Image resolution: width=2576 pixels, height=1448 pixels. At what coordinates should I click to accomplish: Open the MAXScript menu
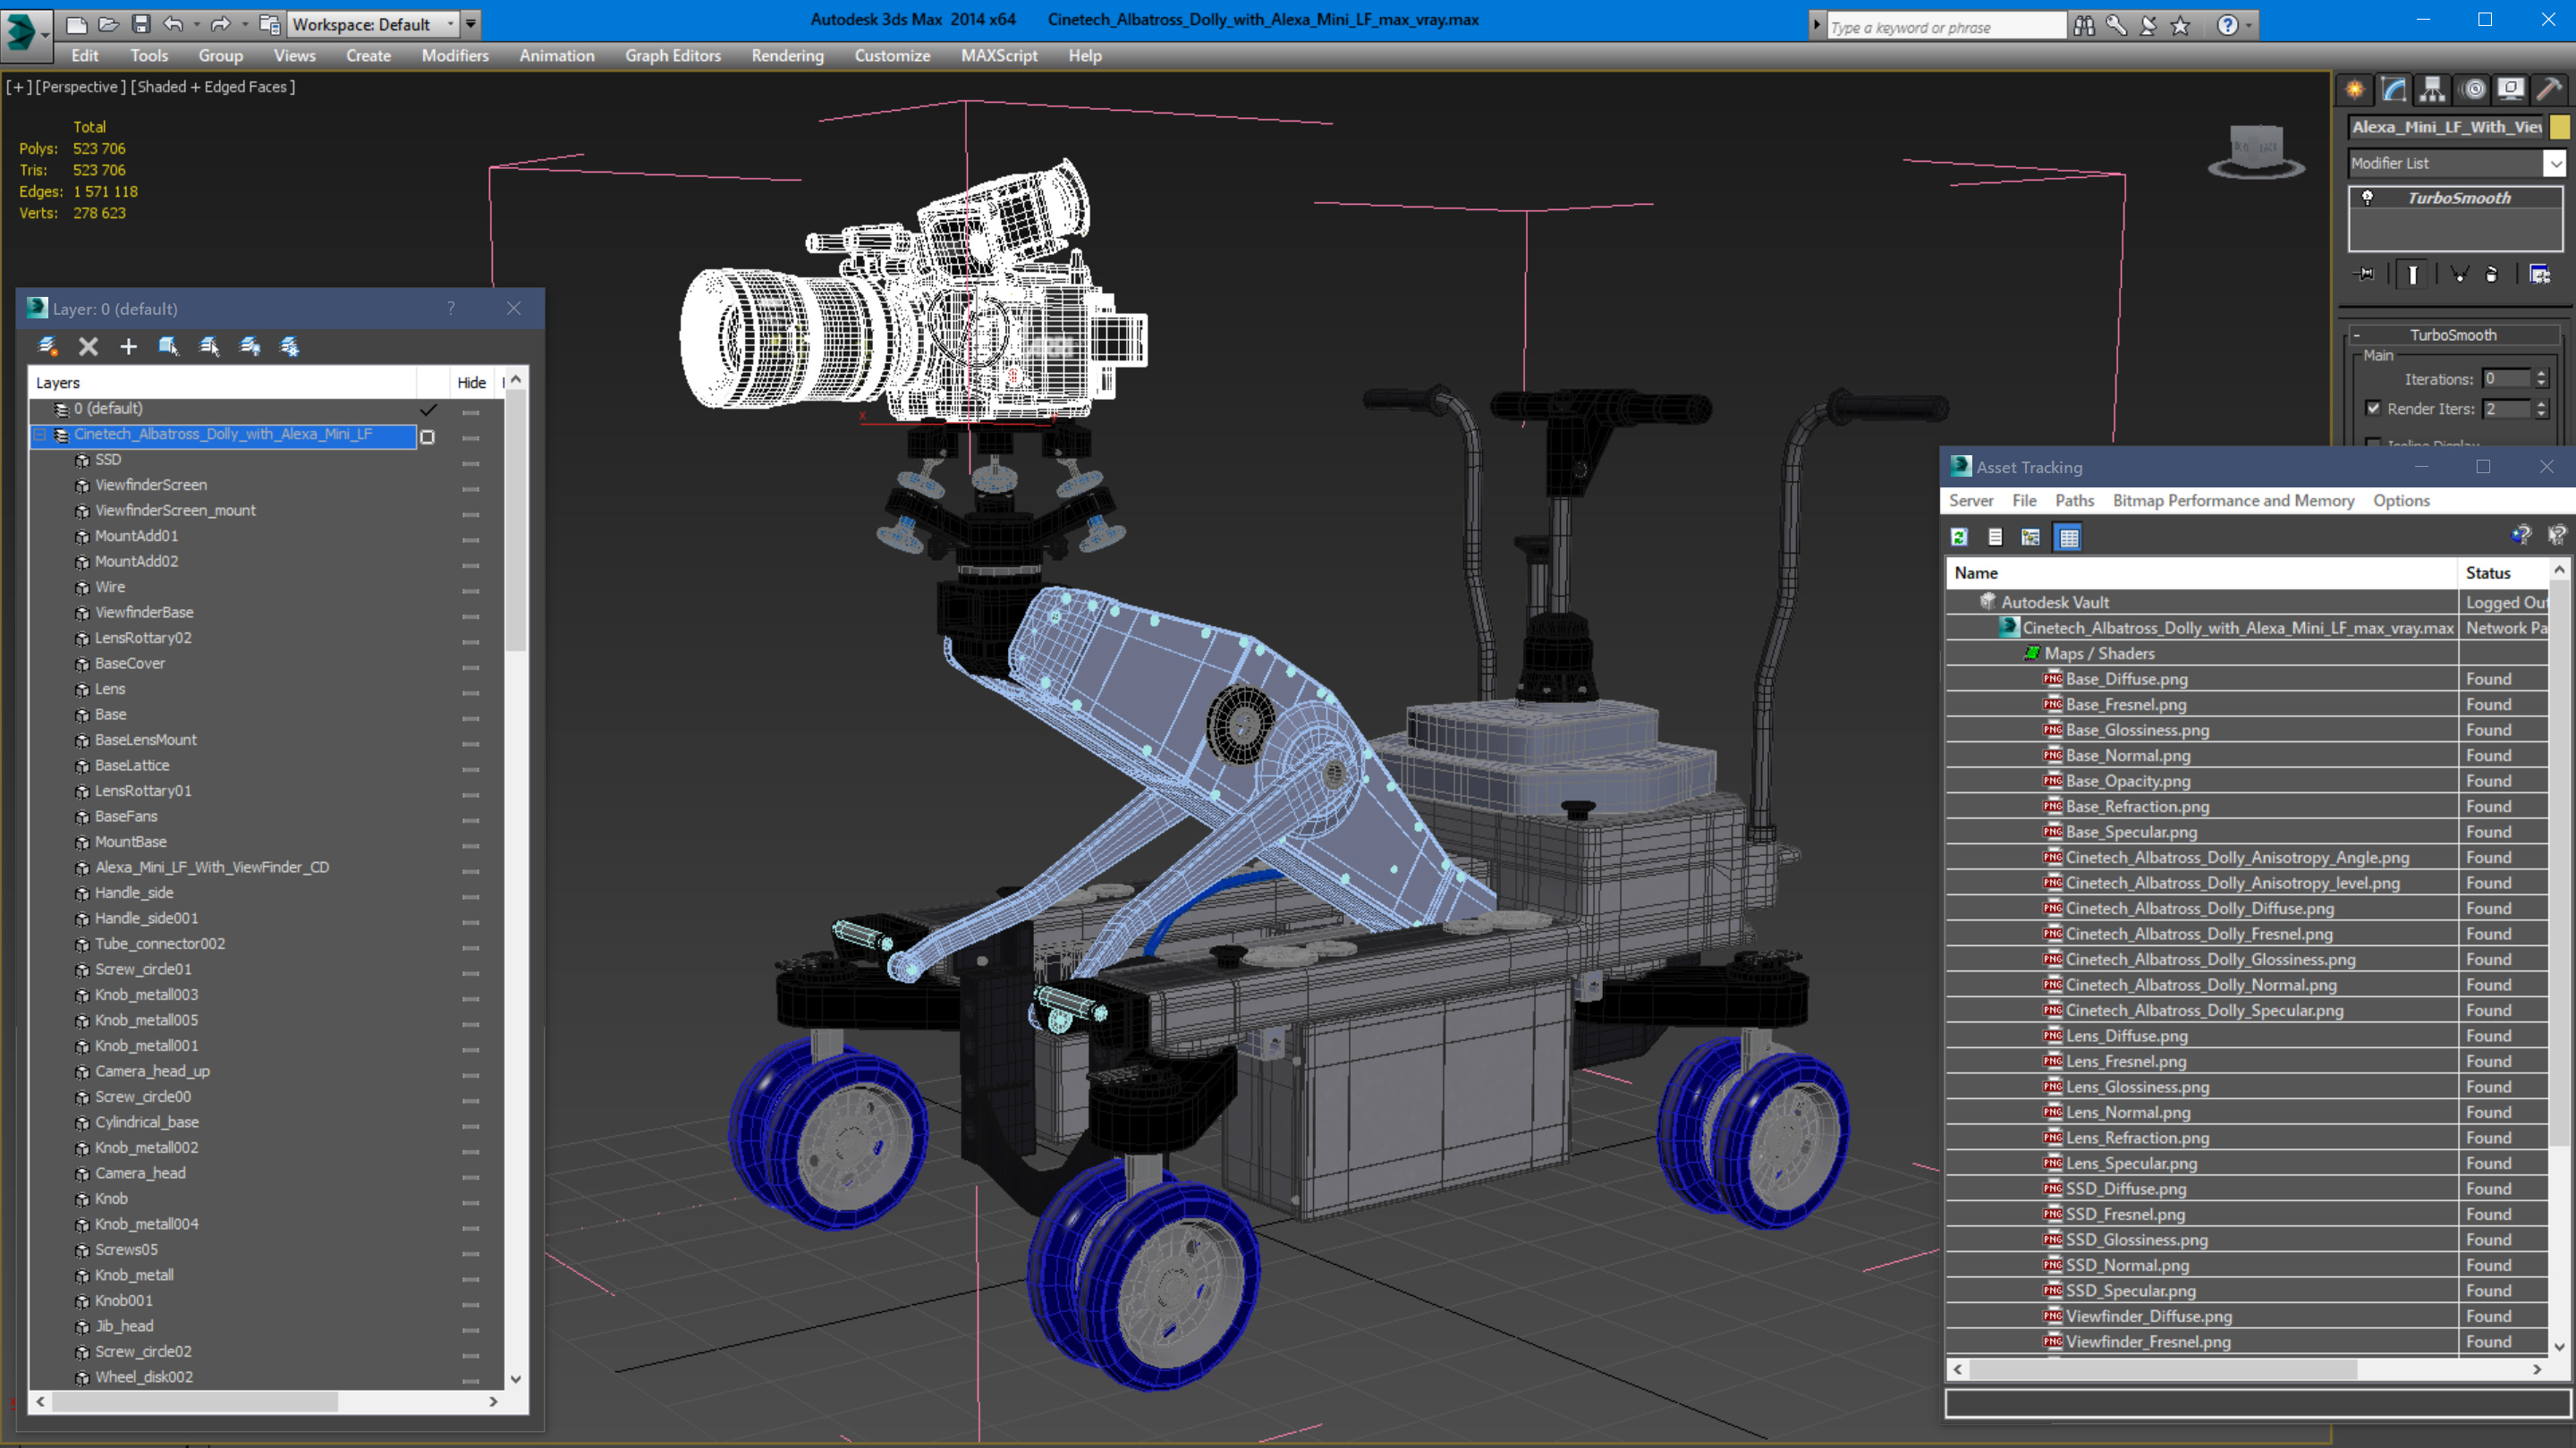(x=999, y=56)
